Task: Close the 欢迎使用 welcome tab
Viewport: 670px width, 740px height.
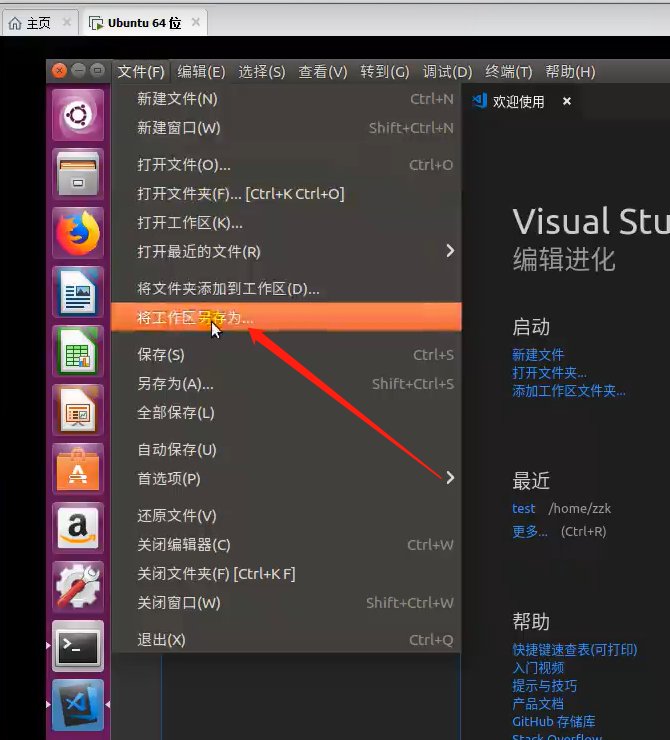Action: [567, 101]
